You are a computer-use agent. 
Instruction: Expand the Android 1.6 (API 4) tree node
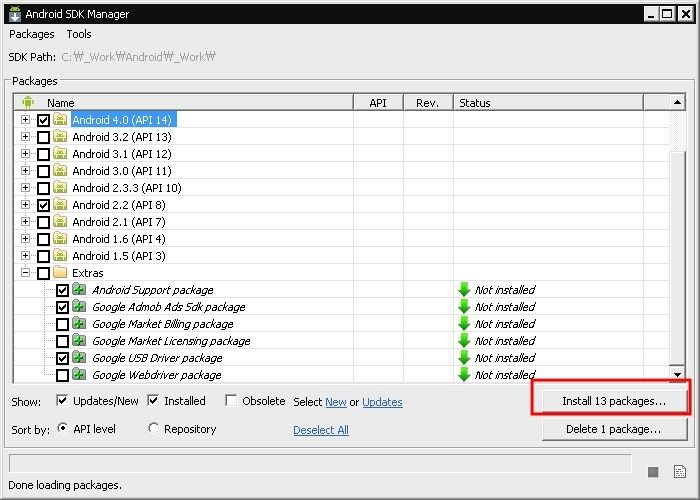[25, 238]
